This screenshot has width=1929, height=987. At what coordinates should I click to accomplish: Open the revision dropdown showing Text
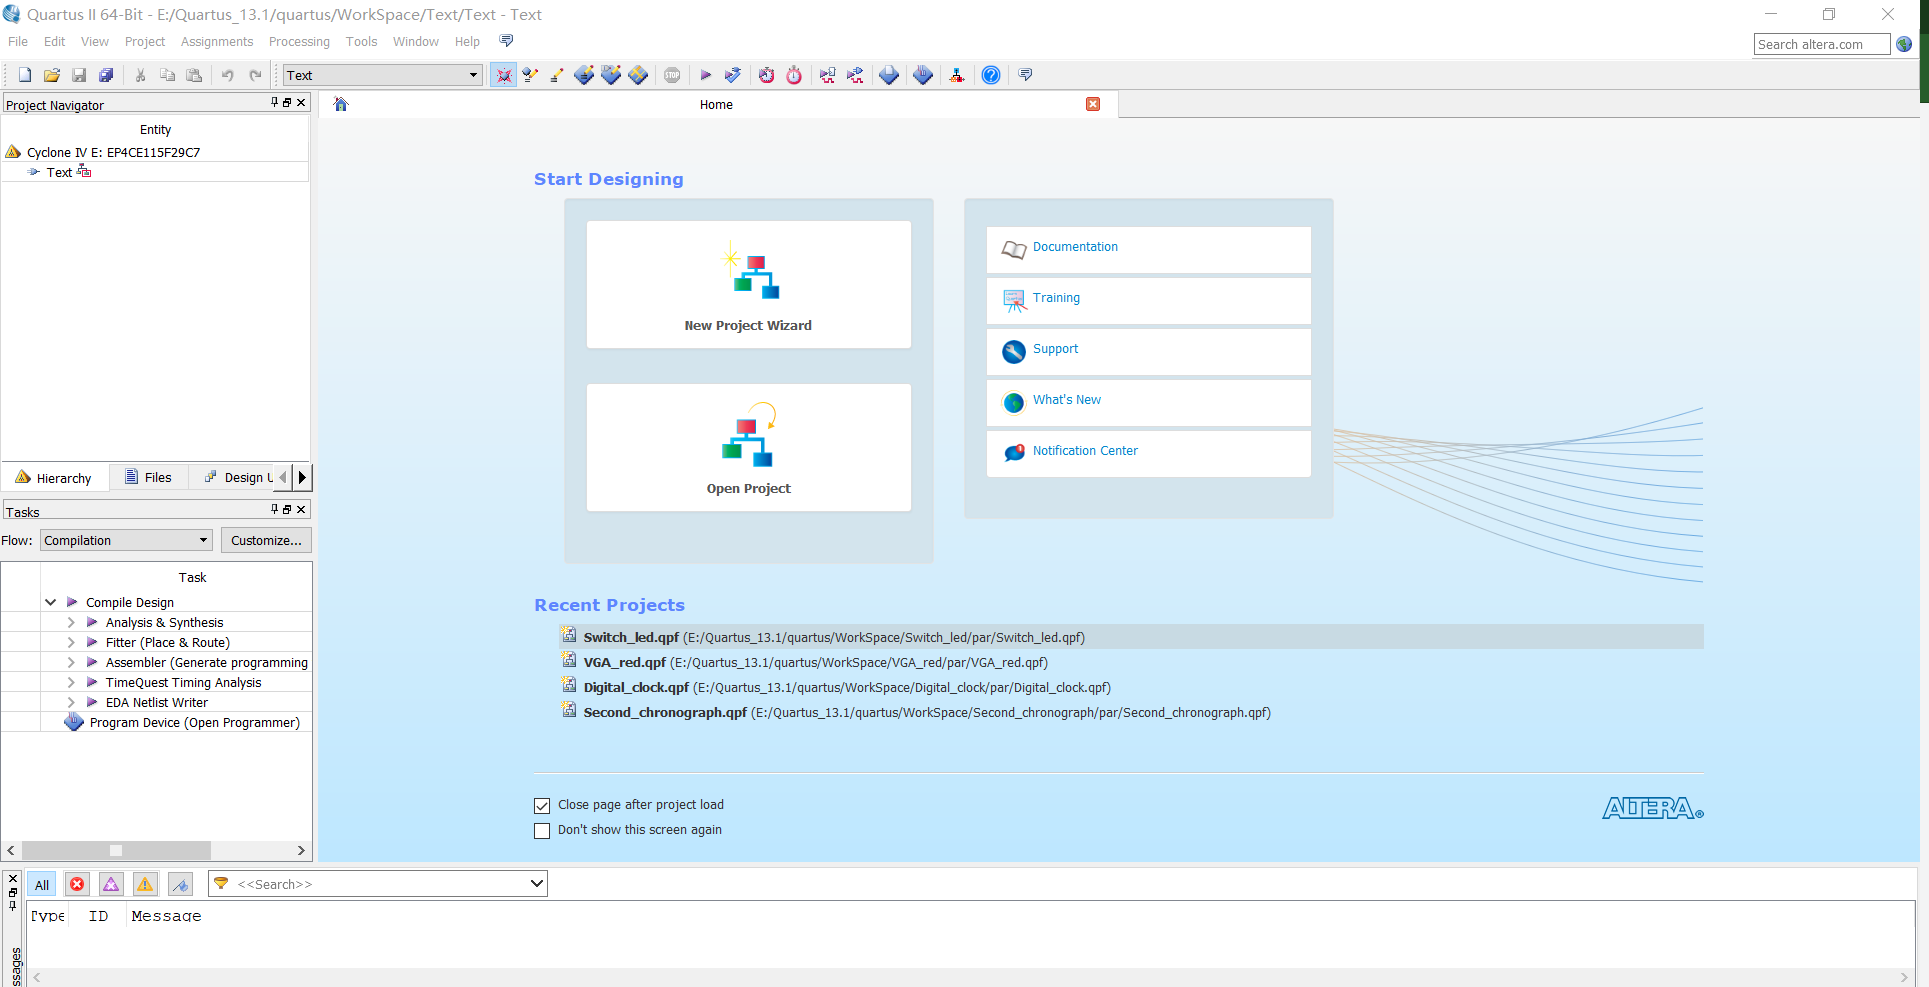[472, 74]
